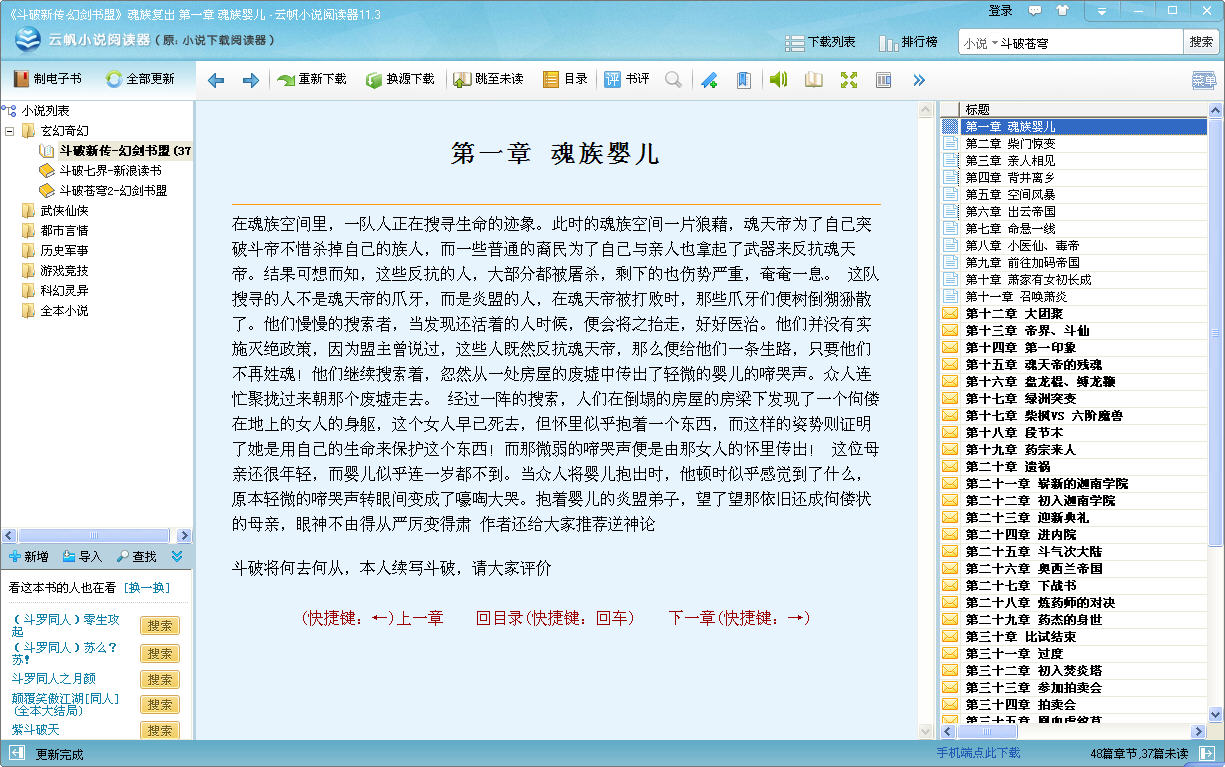Click the blue bookmark icon
Viewport: 1225px width, 767px height.
pos(743,80)
